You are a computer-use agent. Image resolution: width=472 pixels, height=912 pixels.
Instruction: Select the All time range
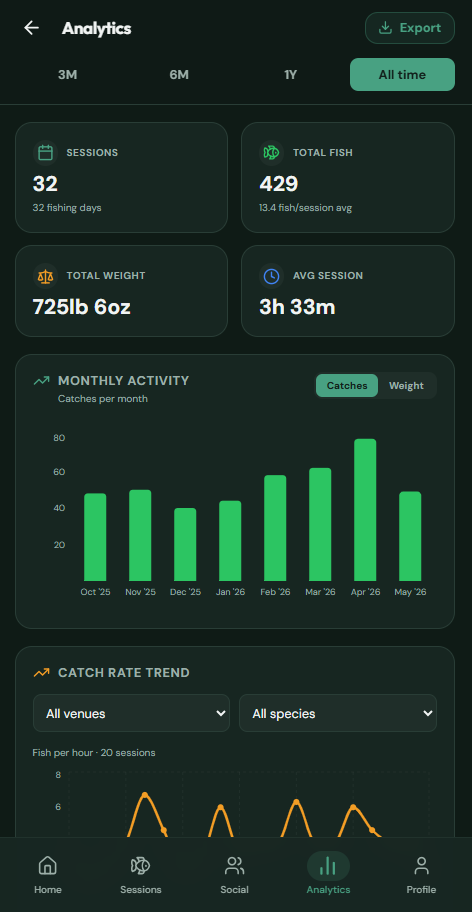coord(402,74)
